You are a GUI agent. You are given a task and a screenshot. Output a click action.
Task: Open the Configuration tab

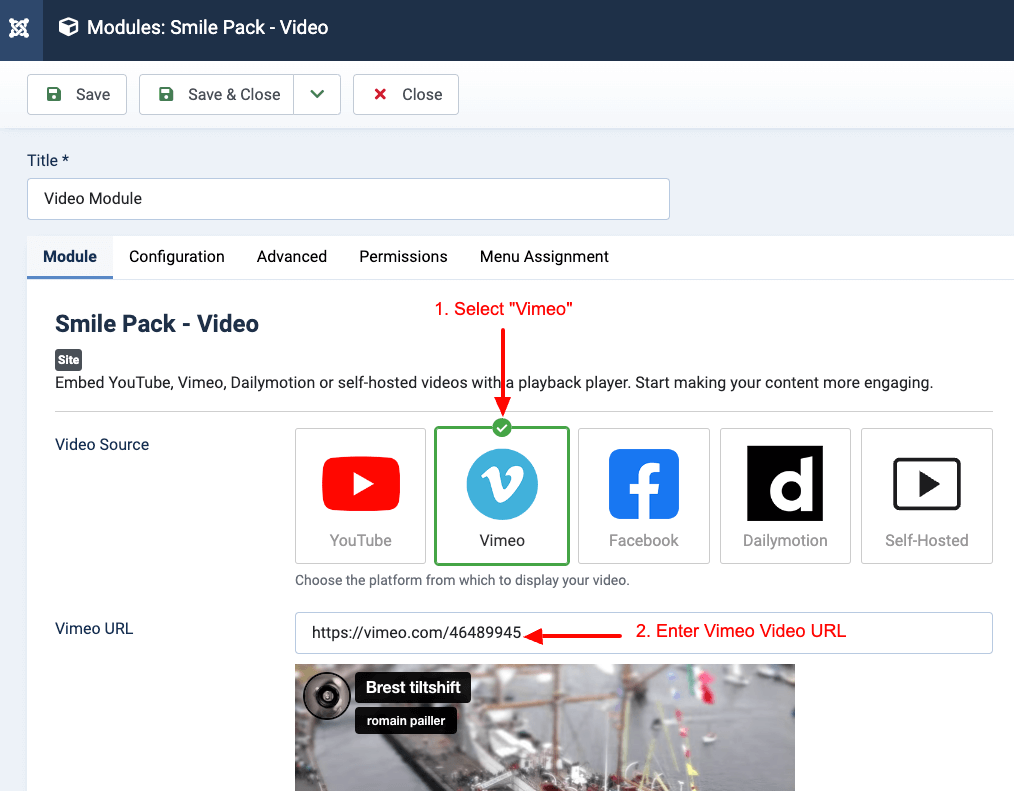click(x=177, y=257)
